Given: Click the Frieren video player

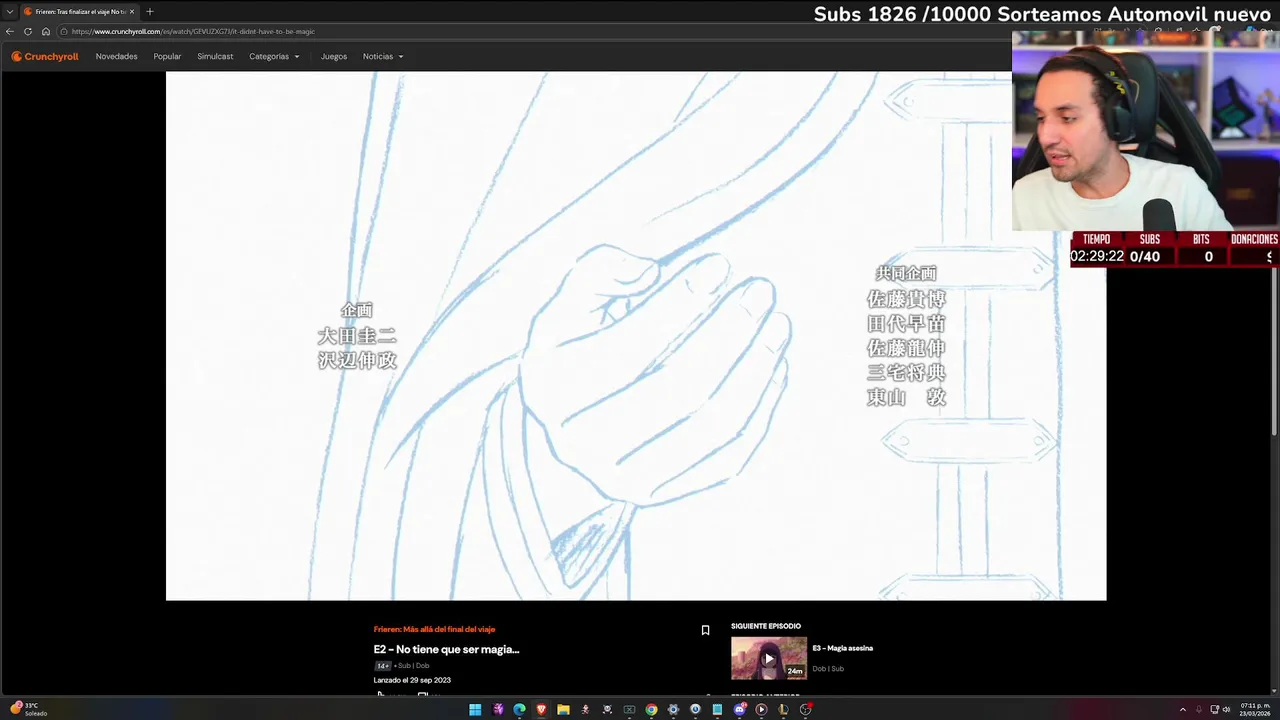Looking at the screenshot, I should click(x=636, y=336).
